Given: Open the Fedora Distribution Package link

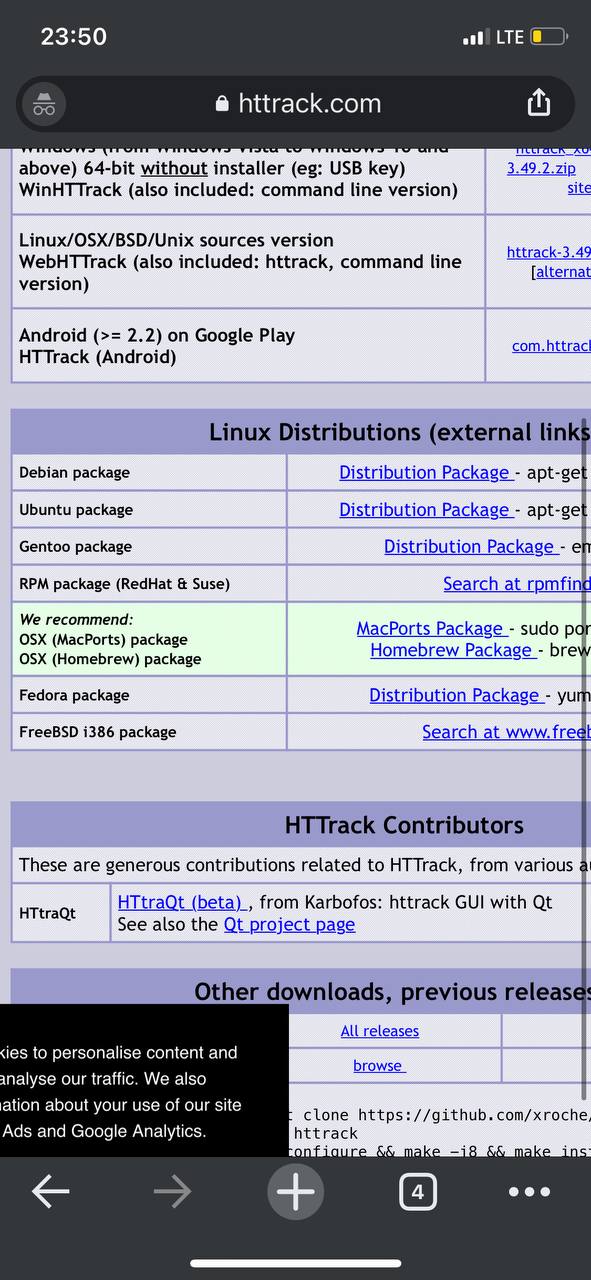Looking at the screenshot, I should pyautogui.click(x=457, y=695).
